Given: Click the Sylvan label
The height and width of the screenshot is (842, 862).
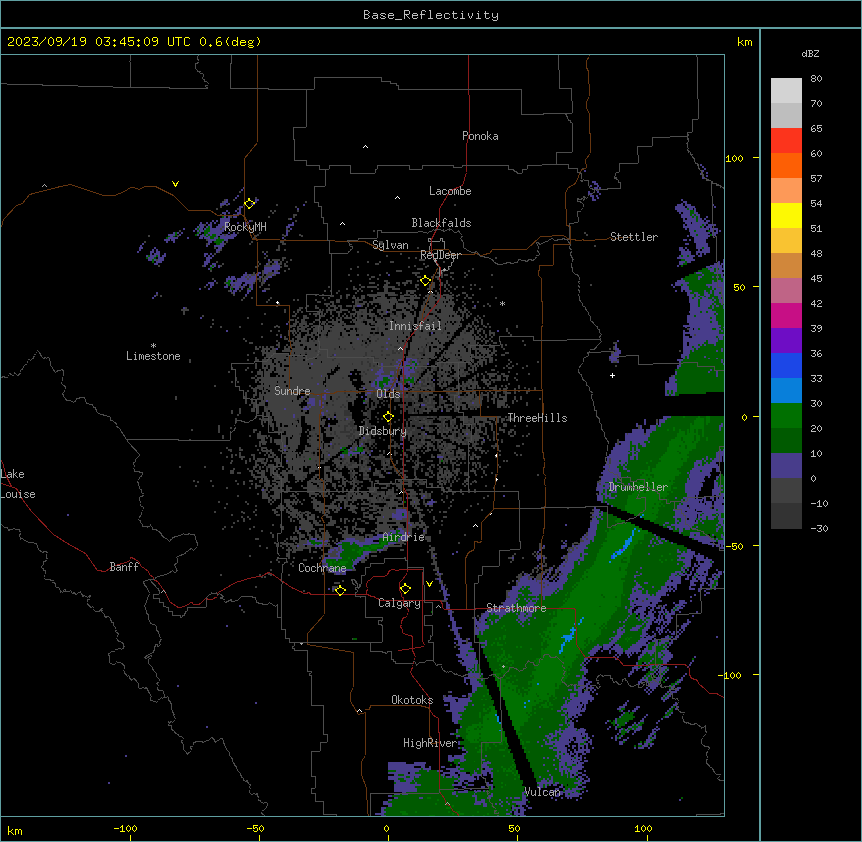Looking at the screenshot, I should (390, 245).
